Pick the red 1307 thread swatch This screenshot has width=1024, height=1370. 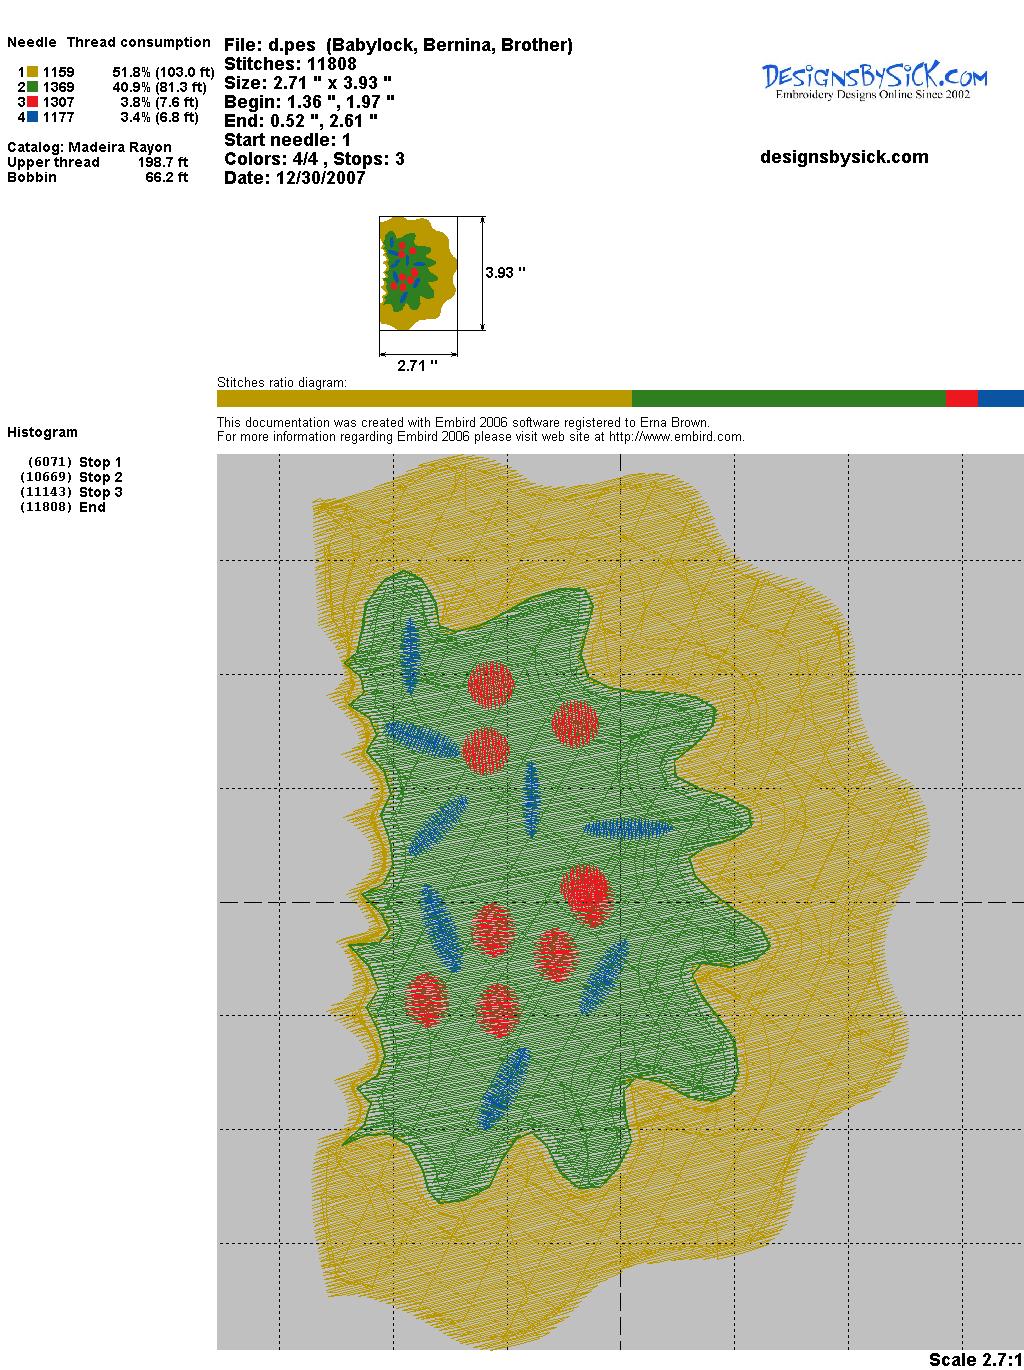coord(33,102)
